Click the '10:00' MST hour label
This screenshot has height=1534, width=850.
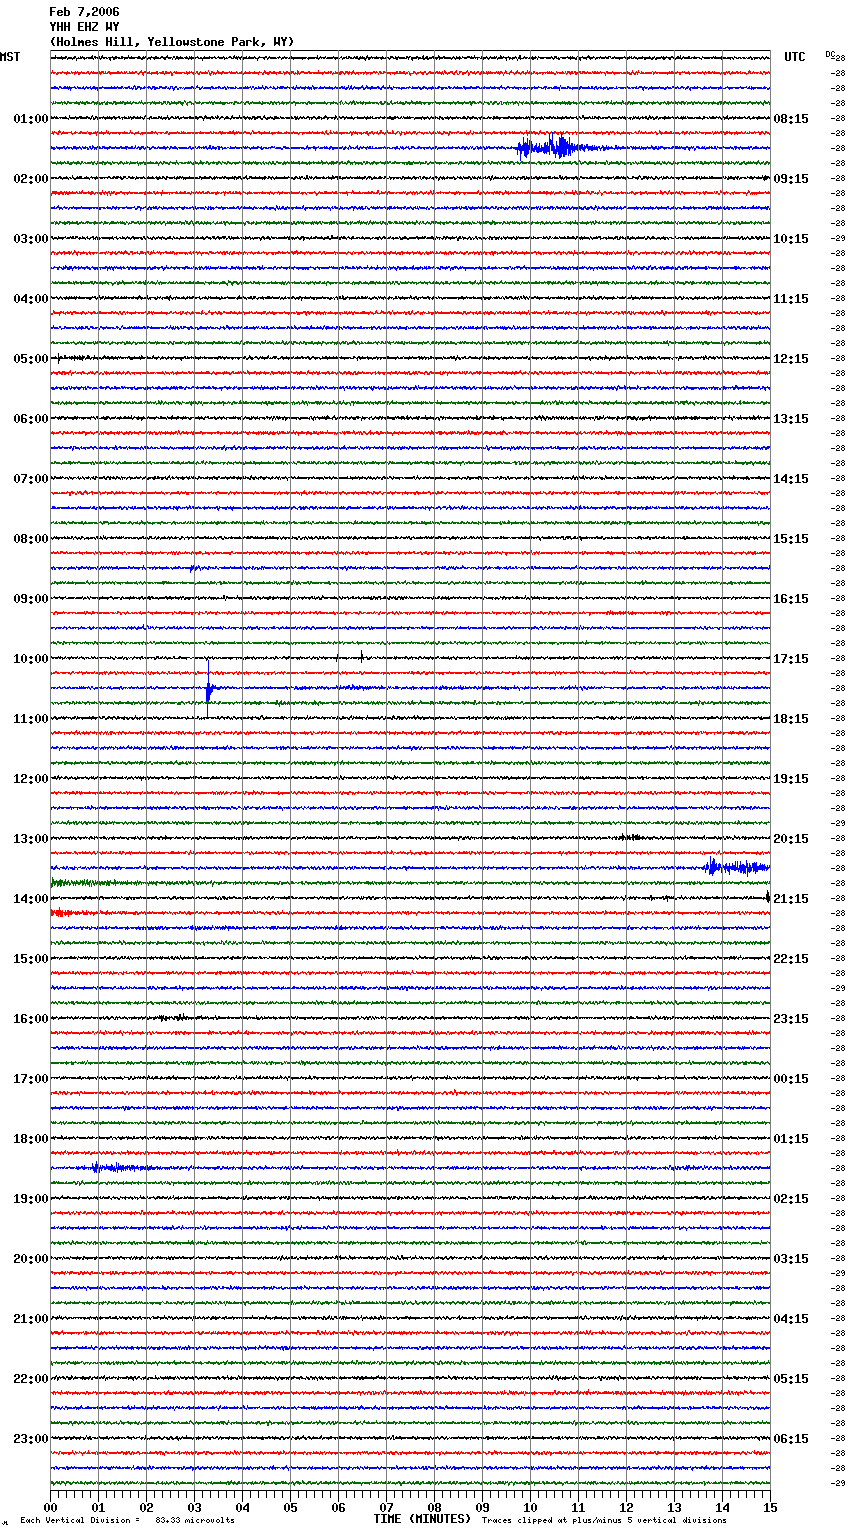(x=30, y=659)
